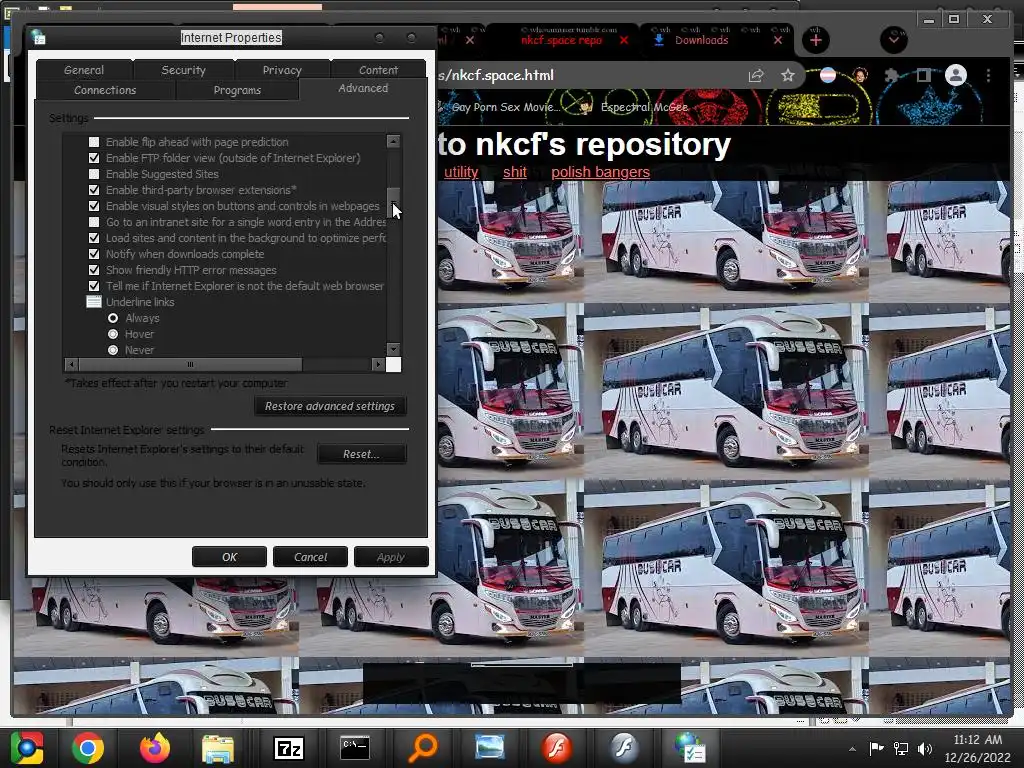Open 7-Zip from the taskbar
Image resolution: width=1024 pixels, height=768 pixels.
point(289,748)
